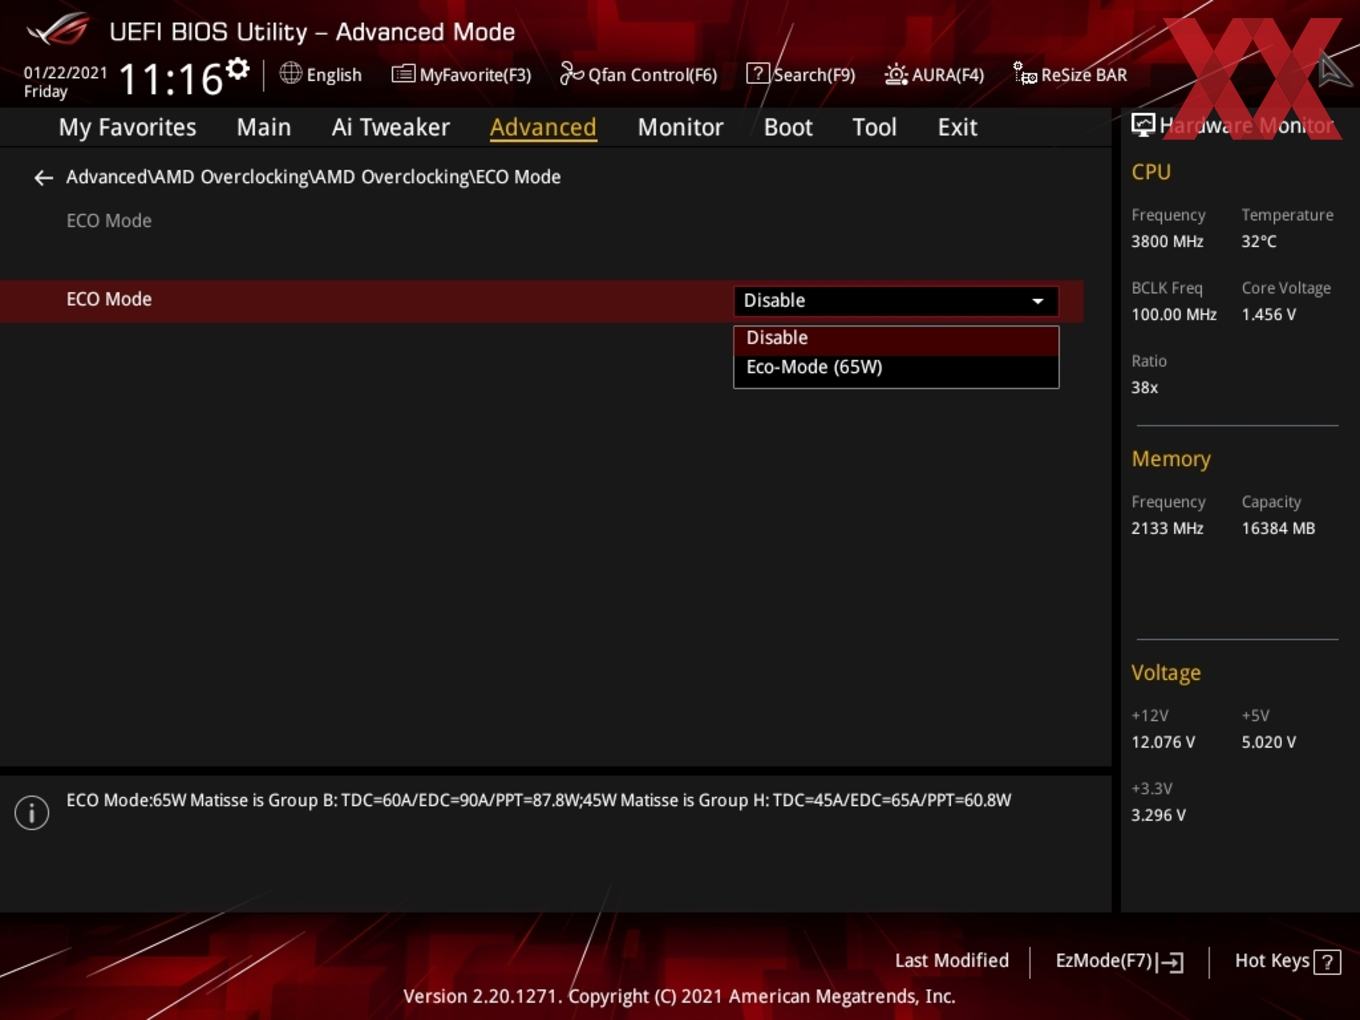Screen dimensions: 1360x1020
Task: Click the Hardware Monitor screen icon
Action: (1143, 125)
